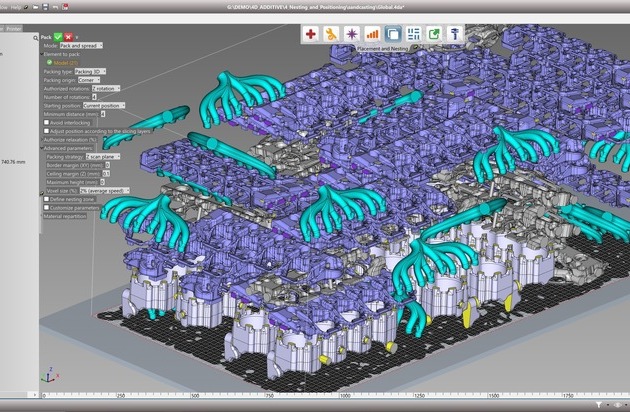Screen dimensions: 630x412
Task: Enable the Avoid interlocking checkbox
Action: pos(45,123)
